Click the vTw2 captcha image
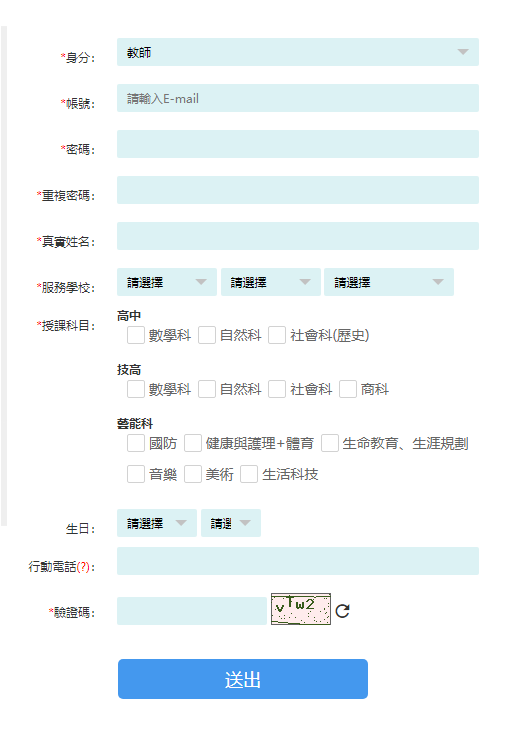 pyautogui.click(x=301, y=609)
